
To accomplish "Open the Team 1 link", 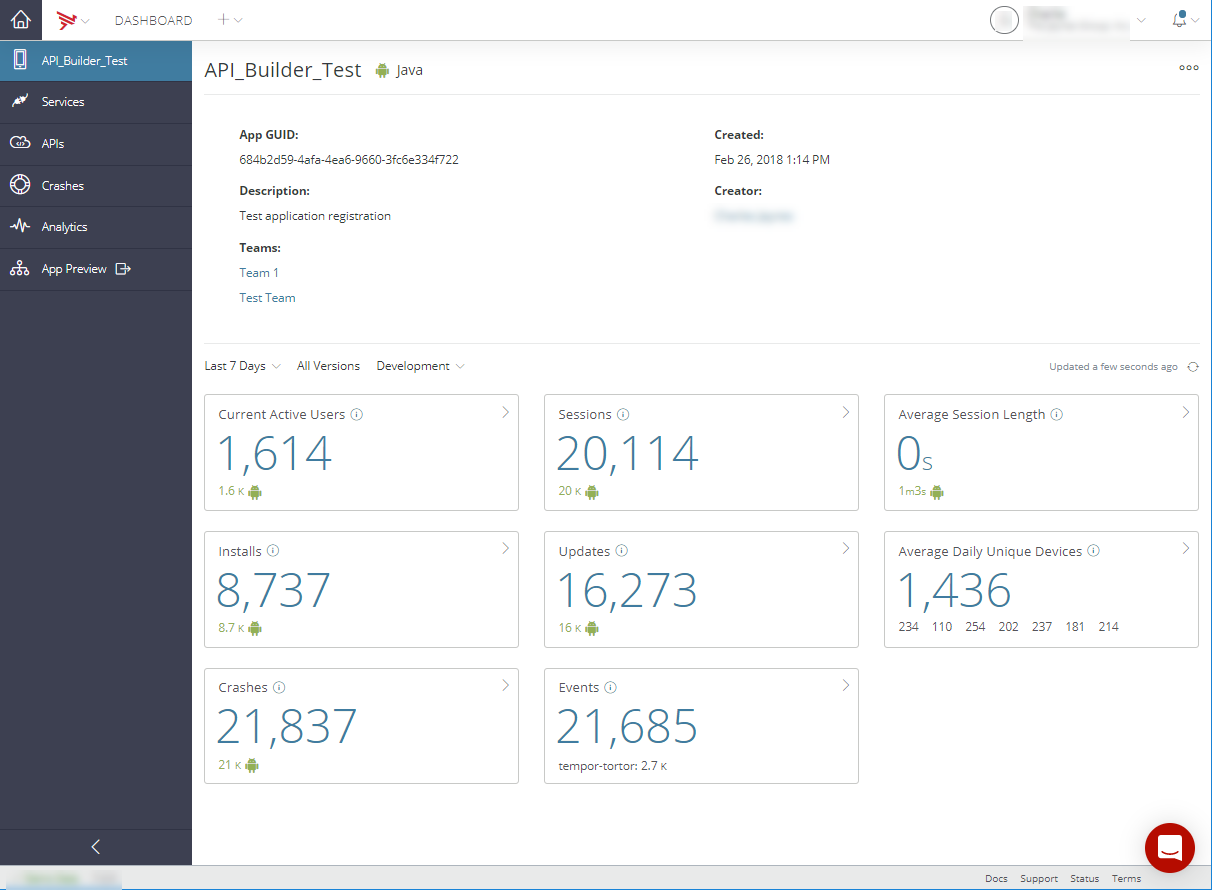I will [258, 272].
